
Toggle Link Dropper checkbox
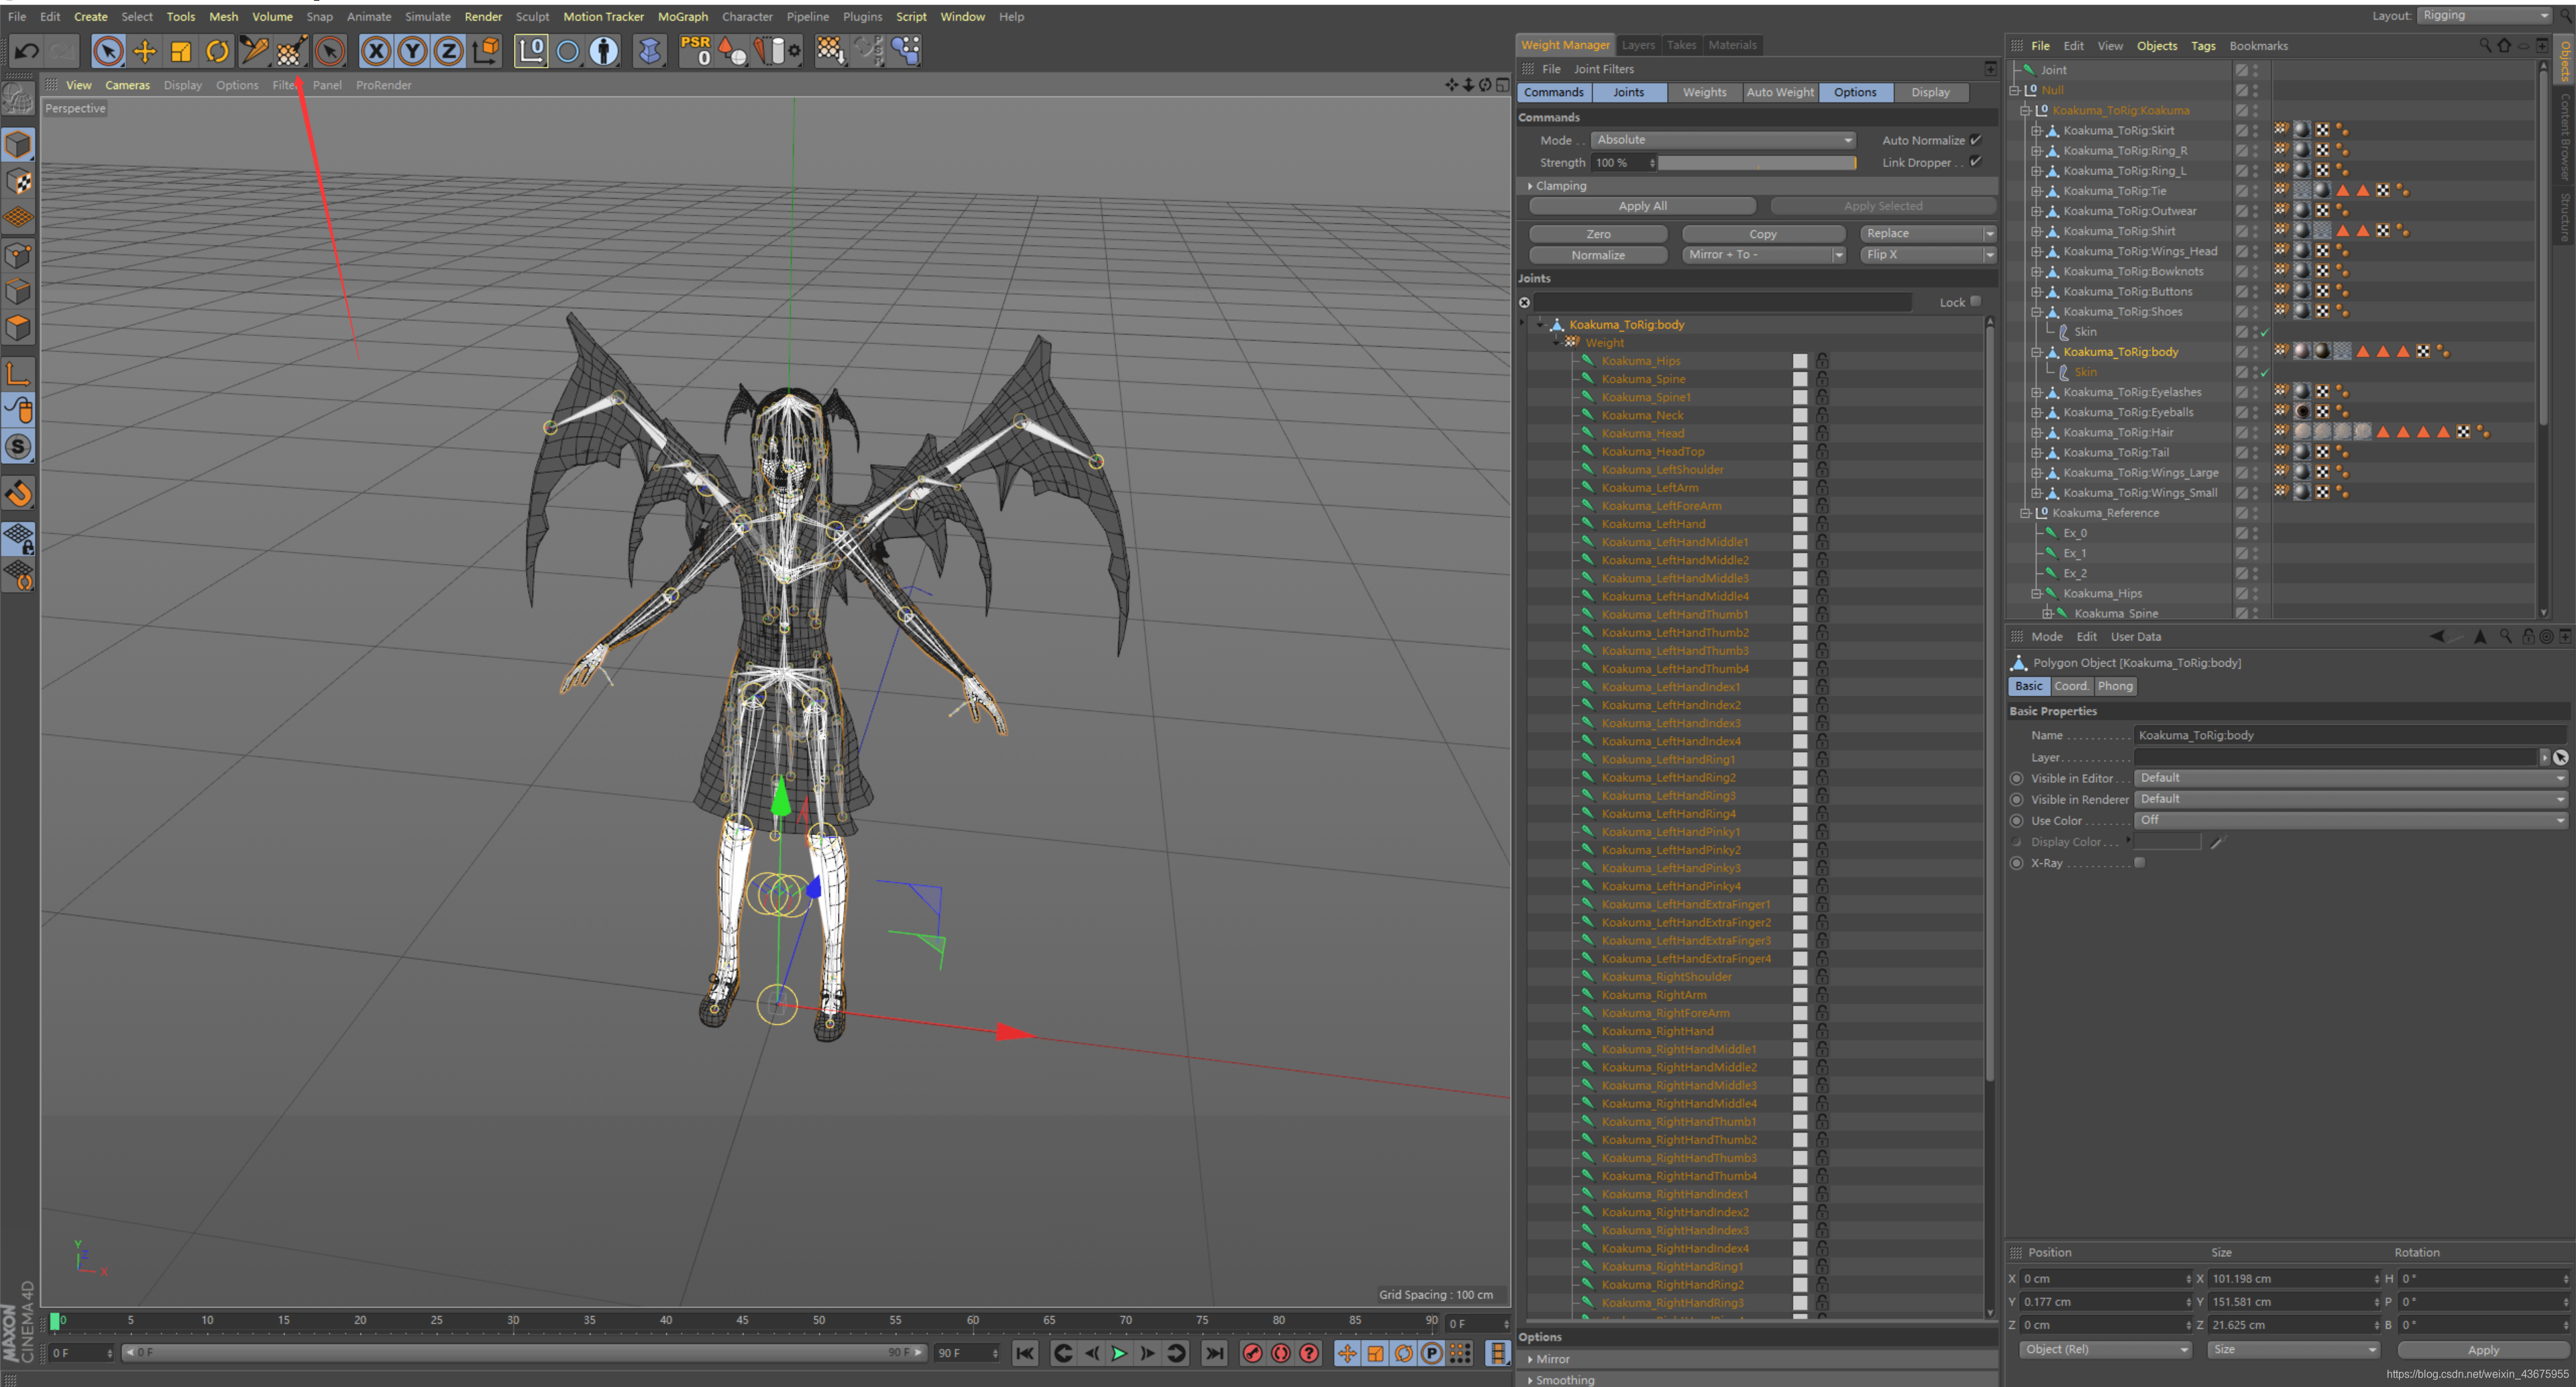click(1975, 162)
